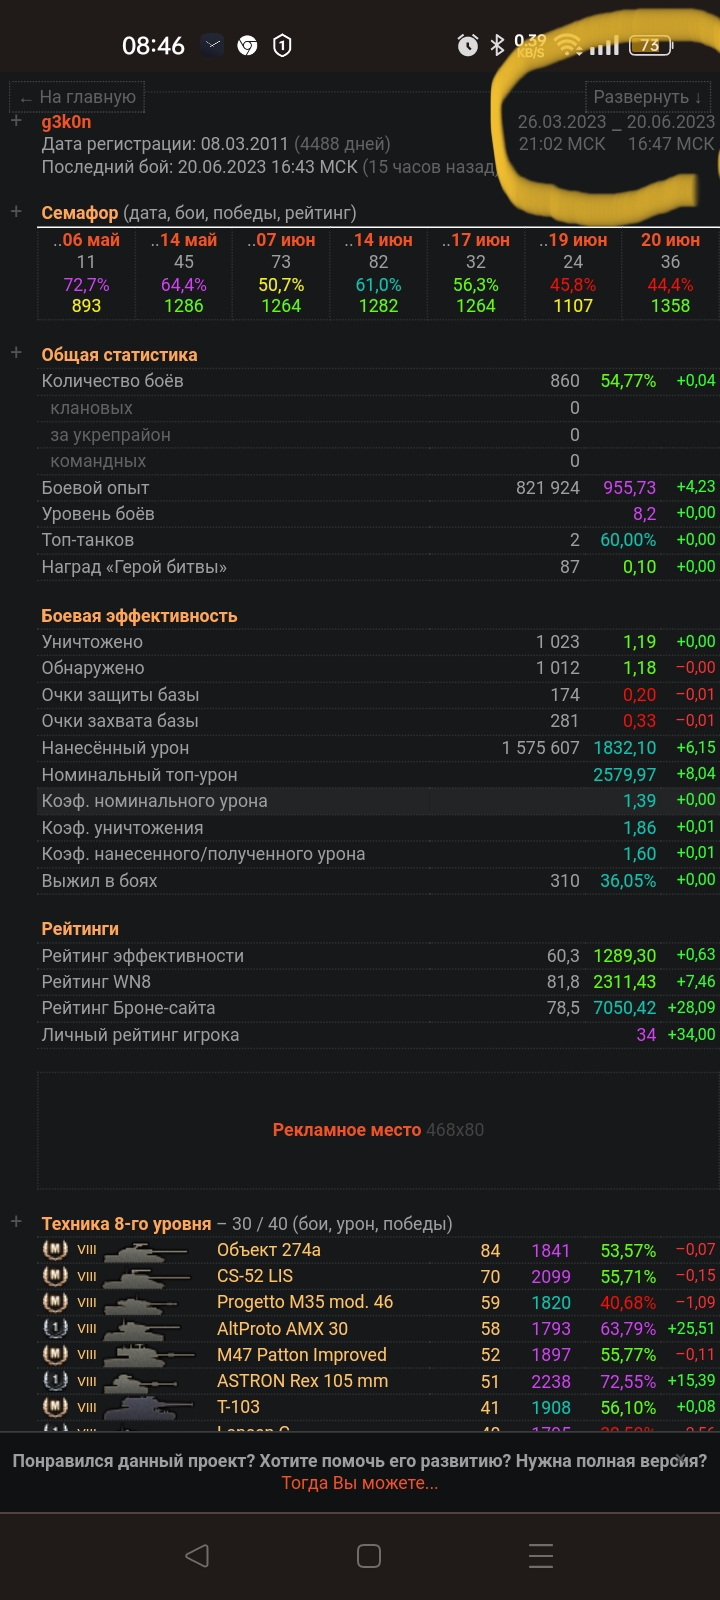Click class badge next to AltProto AMX 30
This screenshot has height=1600, width=720.
(x=55, y=1329)
